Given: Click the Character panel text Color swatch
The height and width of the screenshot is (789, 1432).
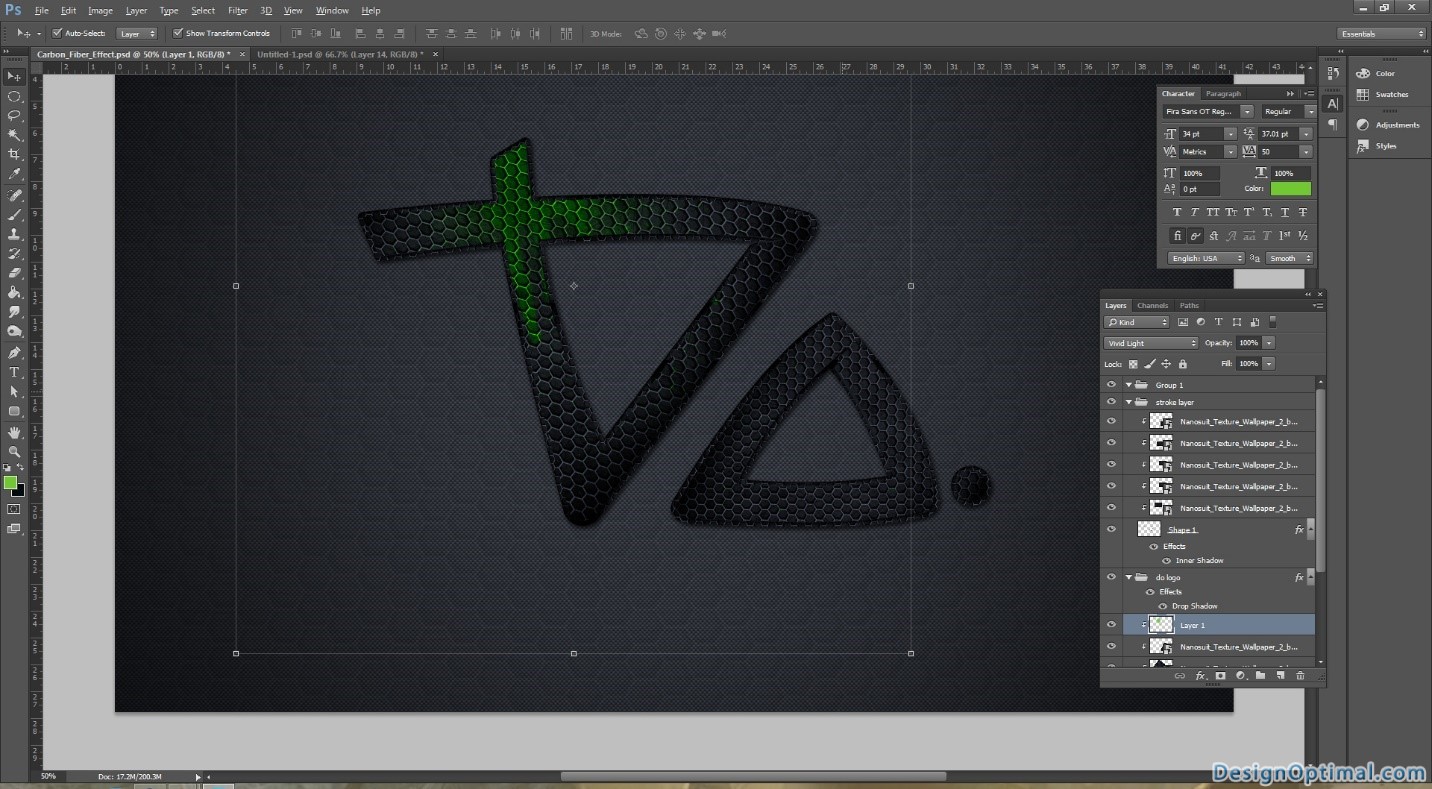Looking at the screenshot, I should pos(1290,188).
